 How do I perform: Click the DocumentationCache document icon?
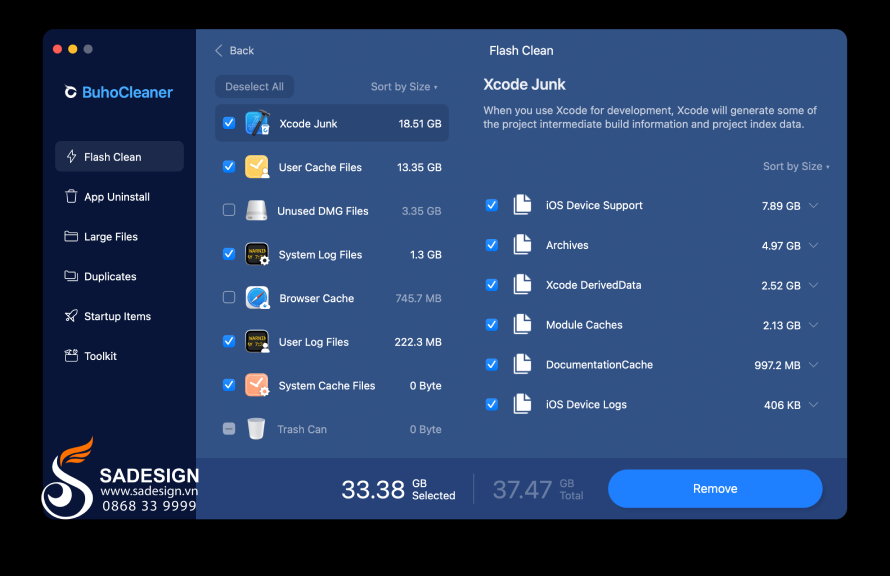(x=522, y=364)
